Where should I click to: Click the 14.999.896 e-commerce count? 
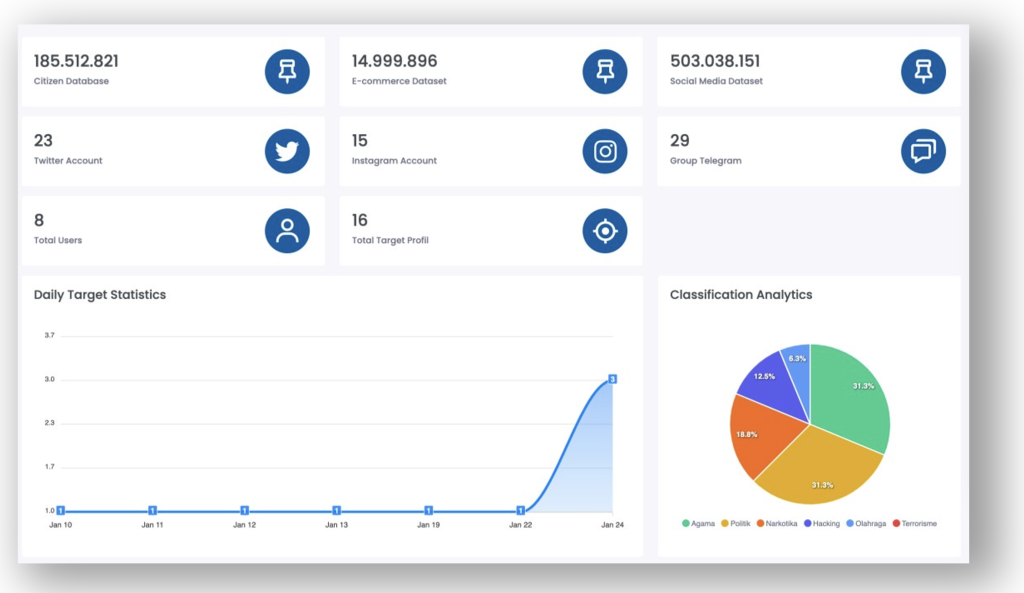tap(394, 61)
